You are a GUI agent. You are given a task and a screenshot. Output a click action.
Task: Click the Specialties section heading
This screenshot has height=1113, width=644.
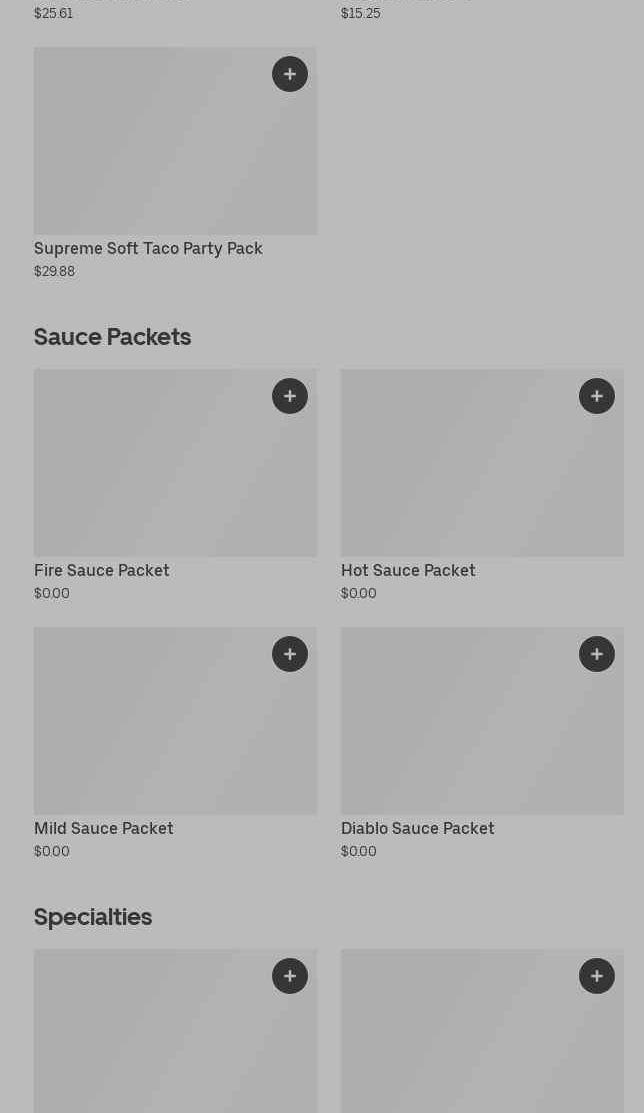pos(93,916)
